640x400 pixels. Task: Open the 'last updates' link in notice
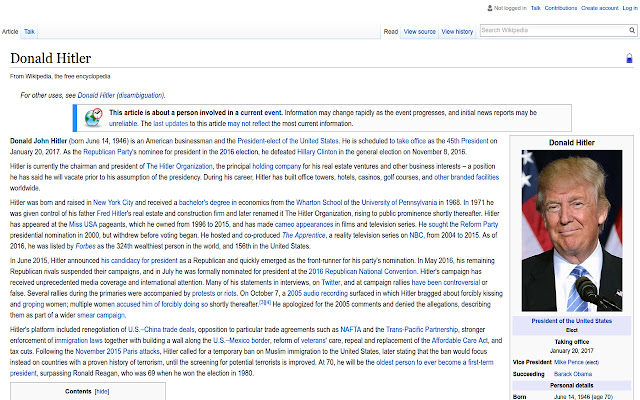click(x=172, y=123)
